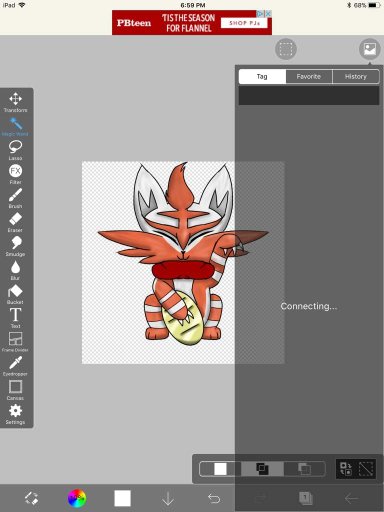Activate the Blur tool
Viewport: 384px width, 512px height.
15,270
